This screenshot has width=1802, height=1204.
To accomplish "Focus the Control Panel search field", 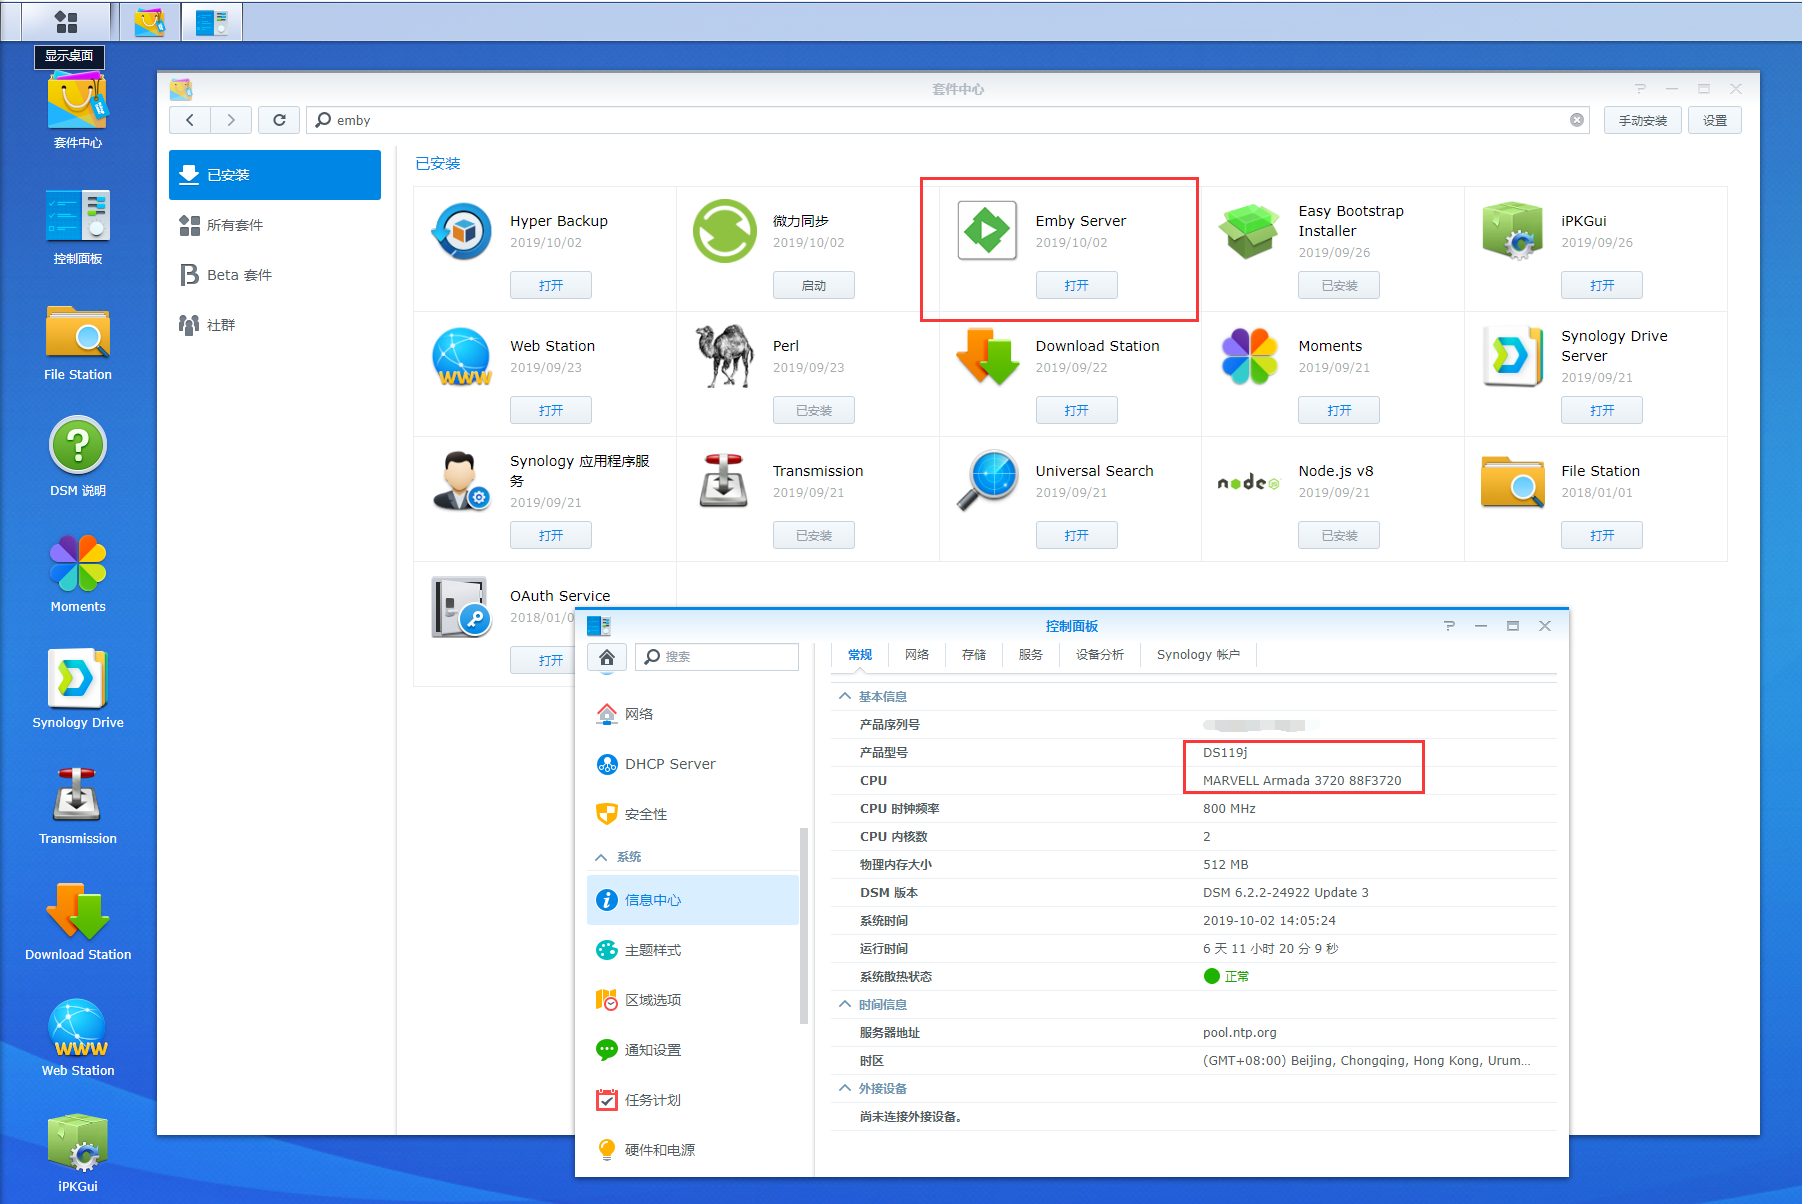I will pos(717,657).
